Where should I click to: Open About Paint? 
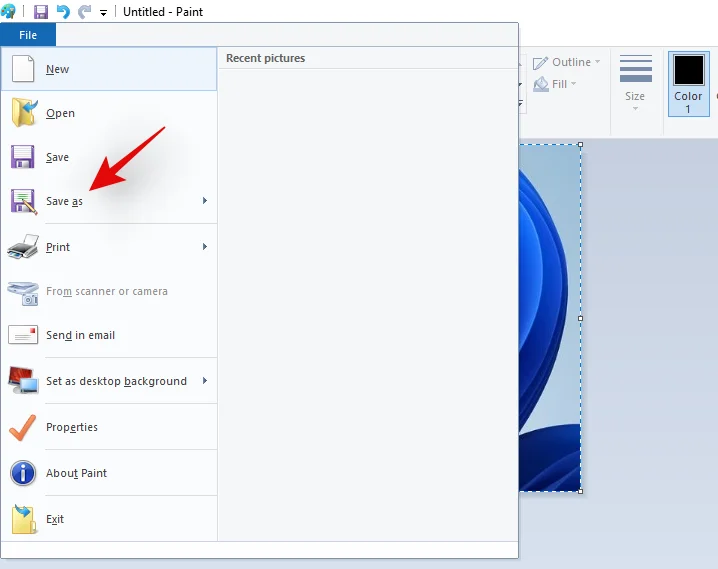pos(109,473)
